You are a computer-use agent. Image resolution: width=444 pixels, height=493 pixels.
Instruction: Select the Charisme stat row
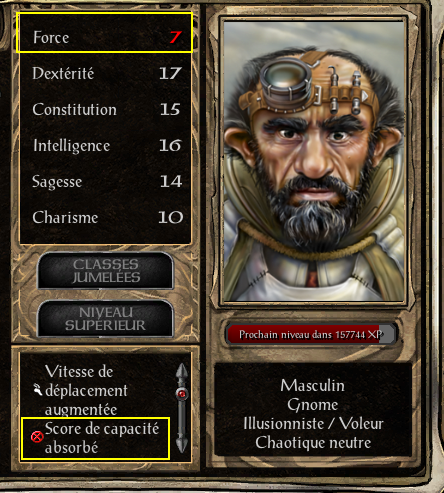pyautogui.click(x=105, y=217)
